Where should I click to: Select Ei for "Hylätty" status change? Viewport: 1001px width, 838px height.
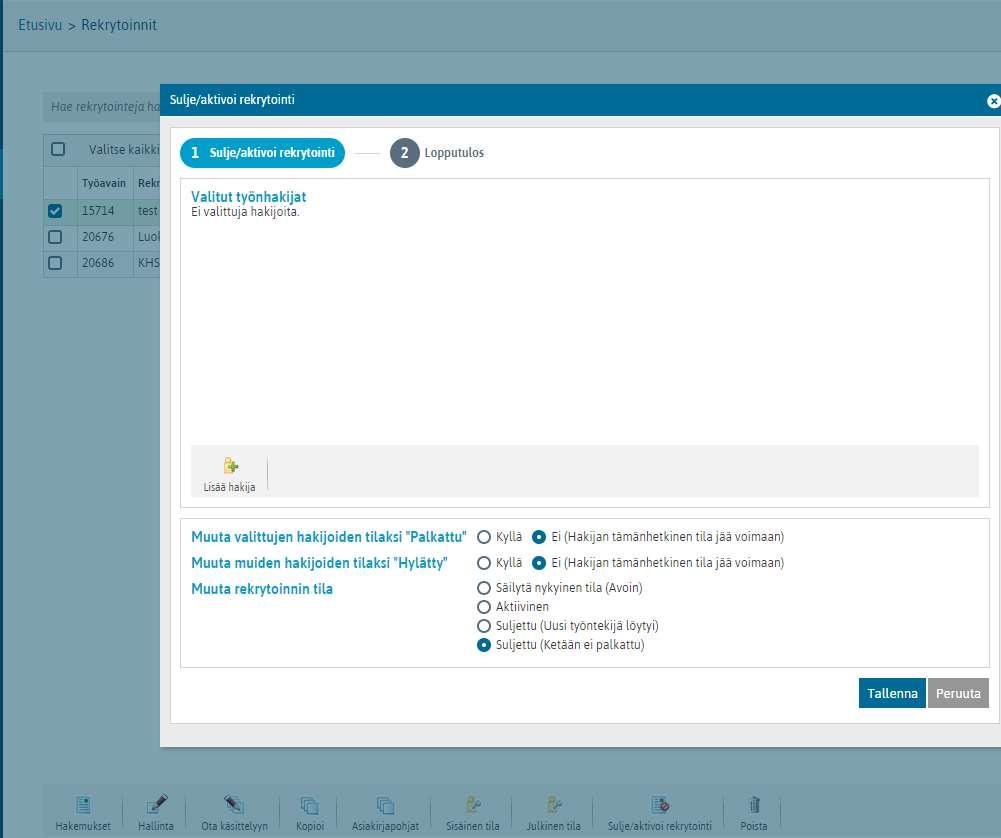coord(539,563)
